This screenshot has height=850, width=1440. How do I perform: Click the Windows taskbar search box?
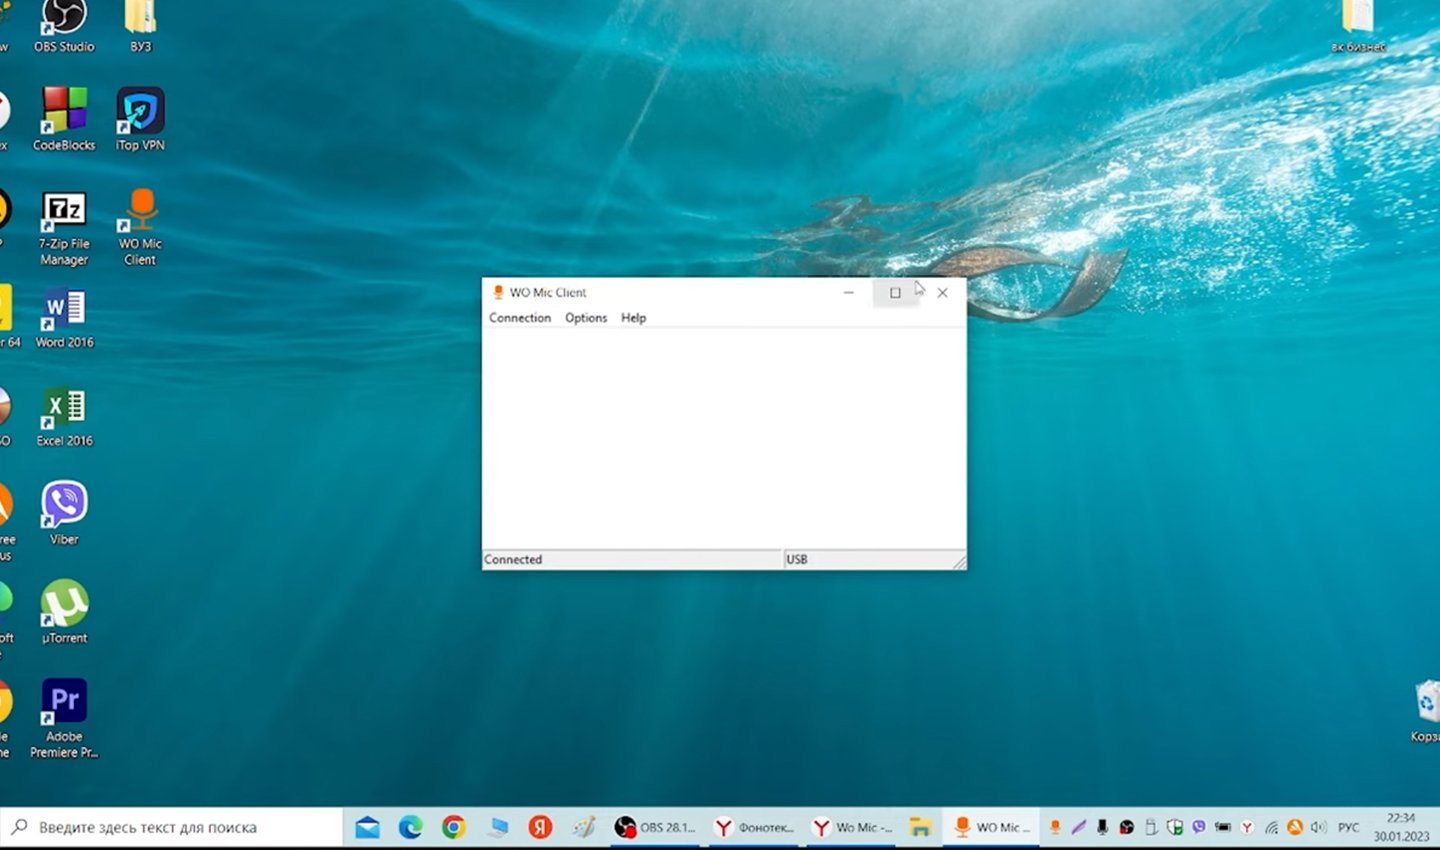click(172, 827)
